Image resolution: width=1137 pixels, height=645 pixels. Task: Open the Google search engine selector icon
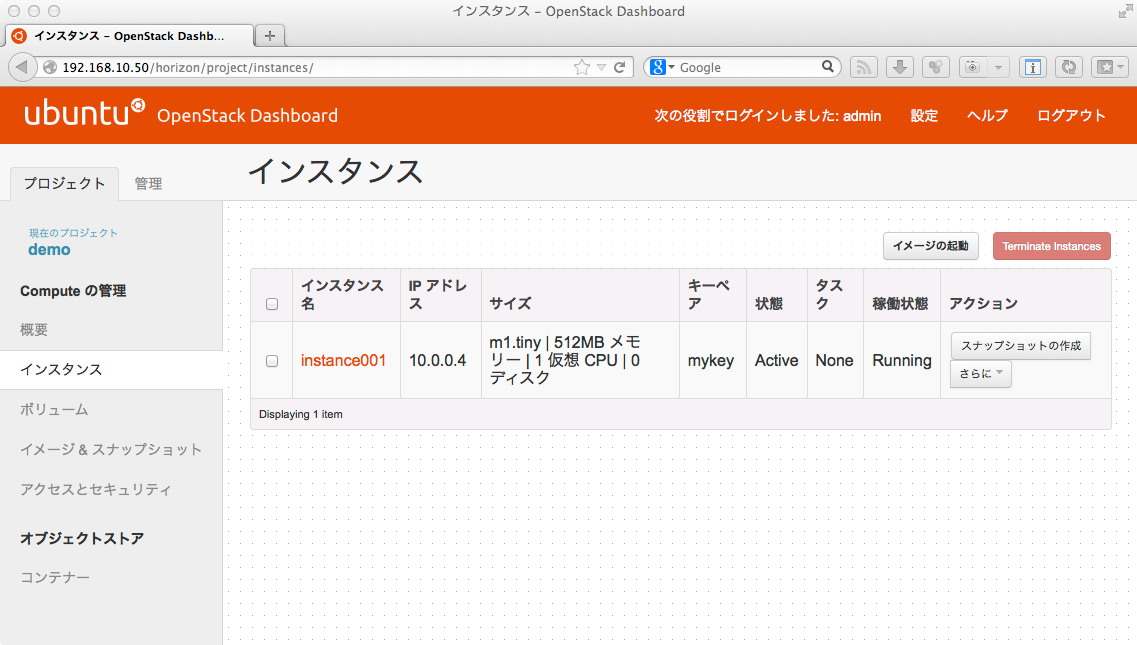pos(662,67)
